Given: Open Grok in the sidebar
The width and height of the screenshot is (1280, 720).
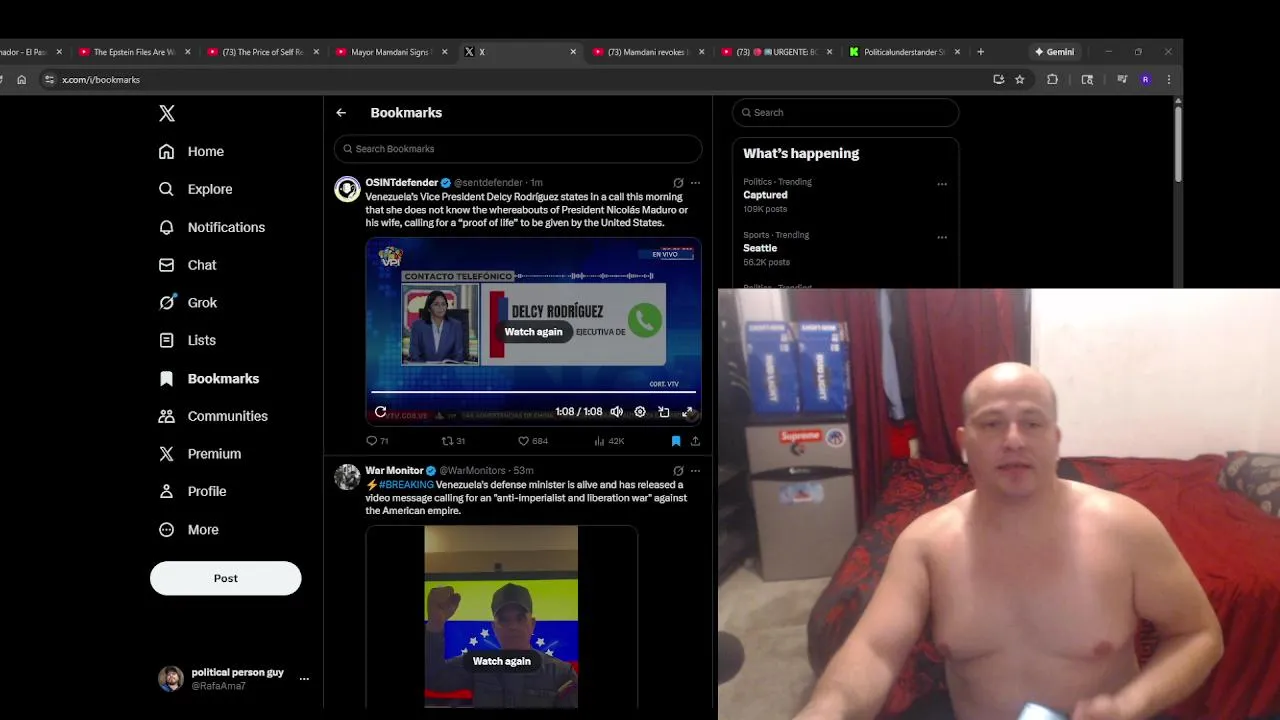Looking at the screenshot, I should coord(188,302).
